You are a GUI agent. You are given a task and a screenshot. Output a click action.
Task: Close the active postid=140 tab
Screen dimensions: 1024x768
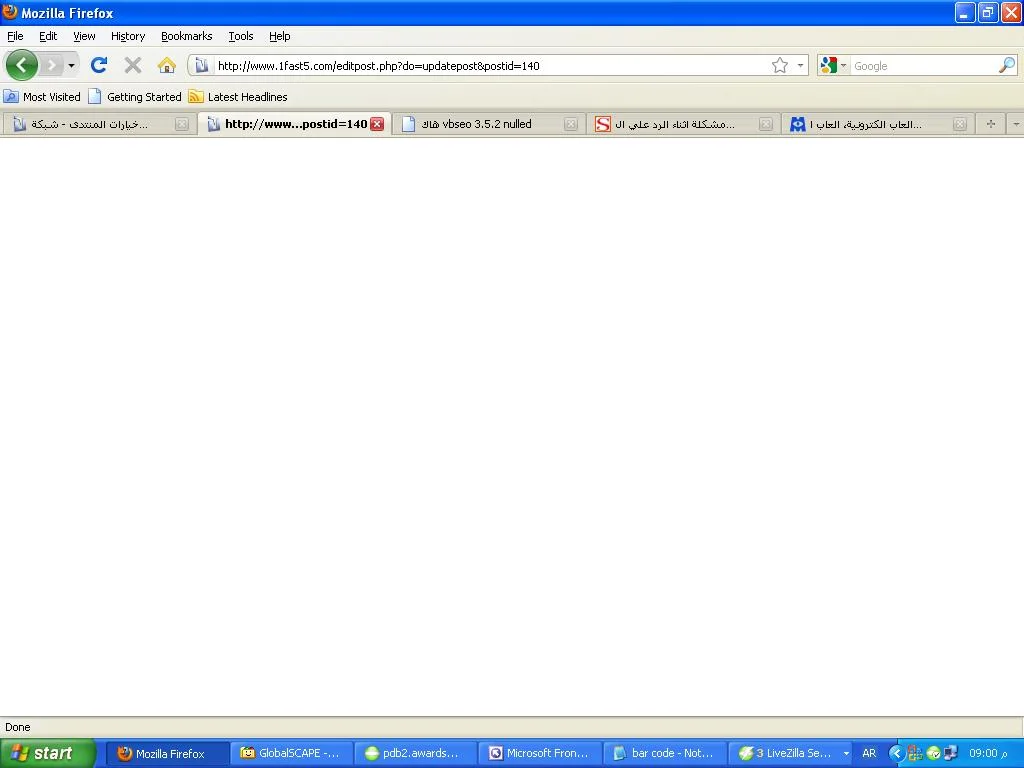(377, 124)
